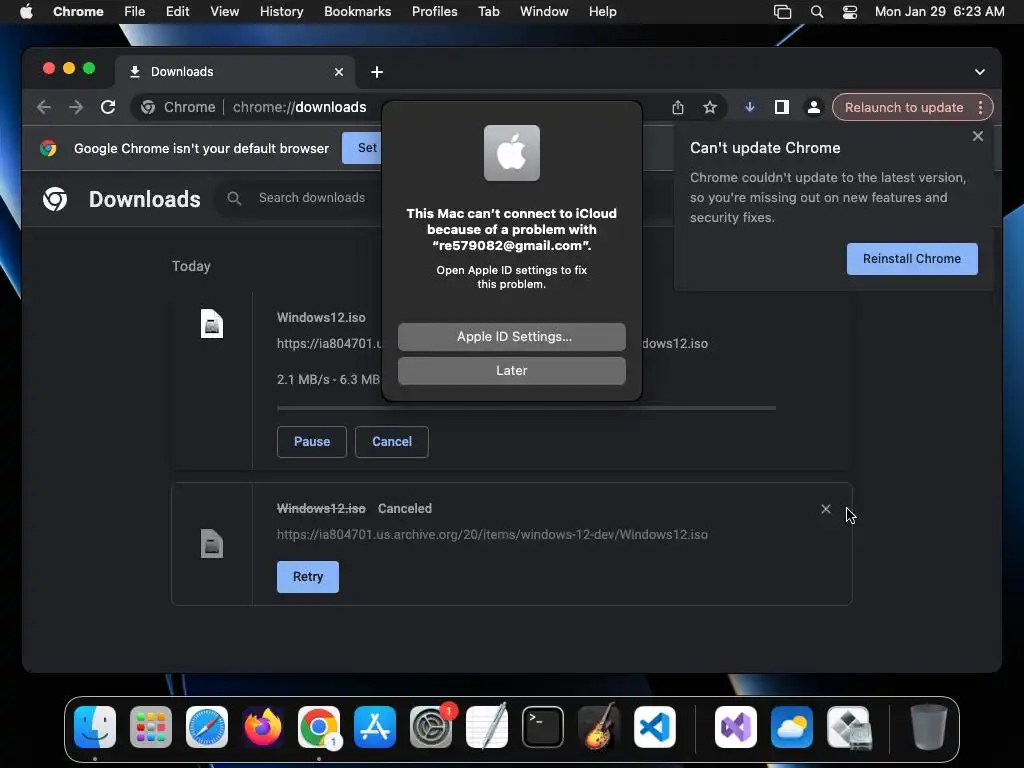The height and width of the screenshot is (768, 1024).
Task: Open the Profiles menu
Action: (x=434, y=12)
